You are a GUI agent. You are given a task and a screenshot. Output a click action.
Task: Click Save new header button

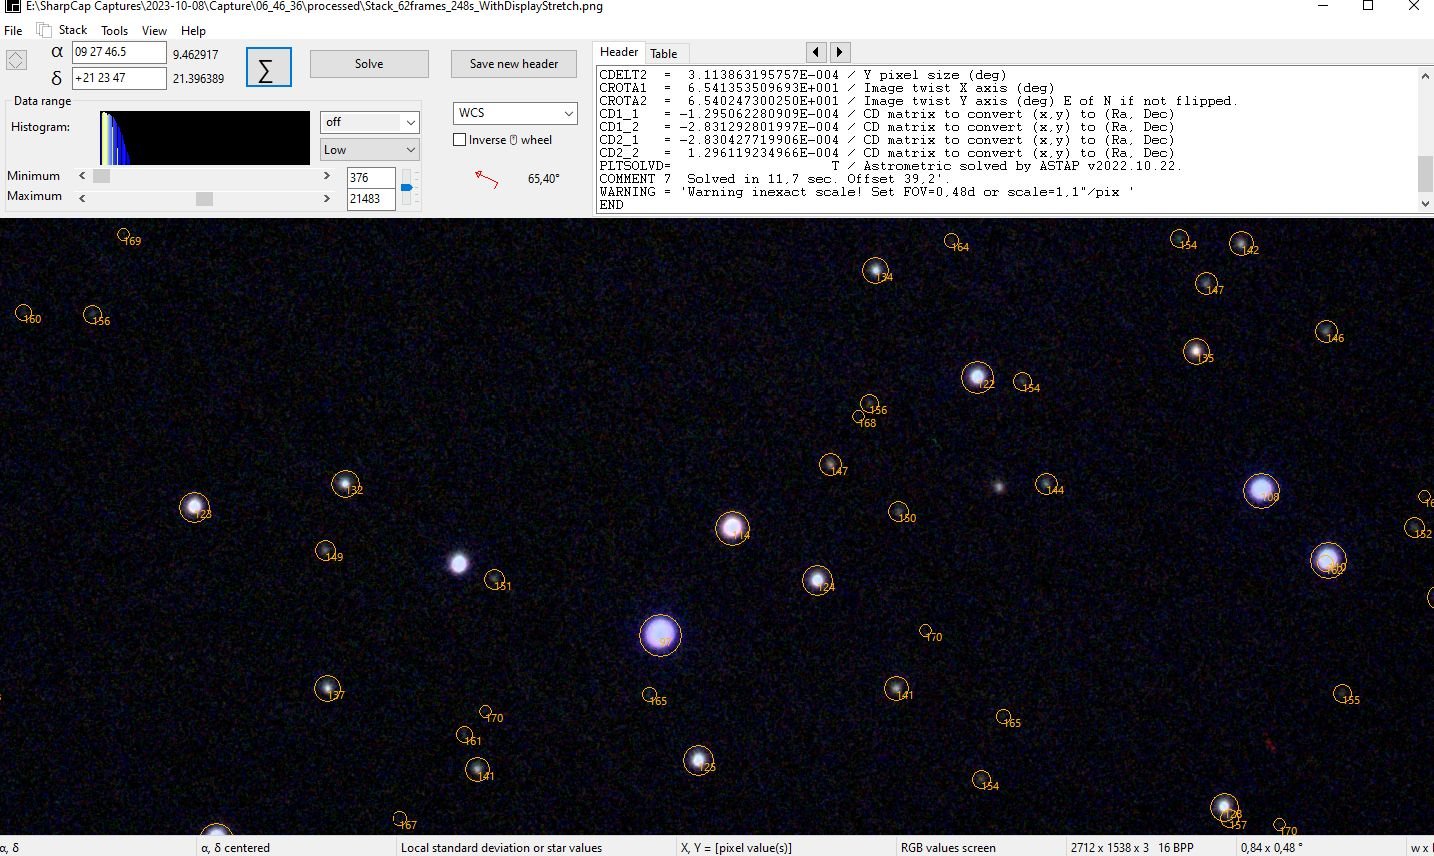pos(514,64)
